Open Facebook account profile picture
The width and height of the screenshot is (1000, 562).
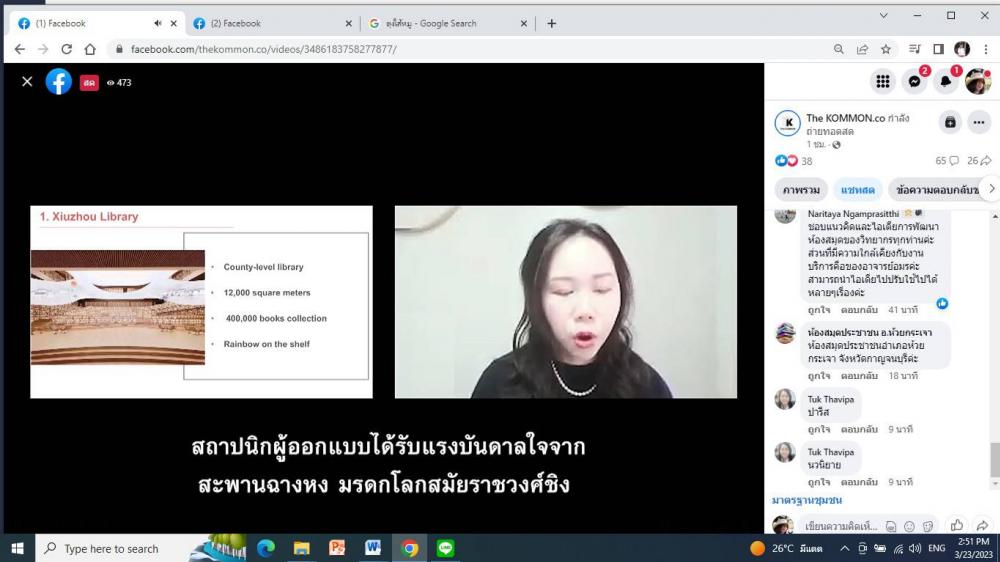pyautogui.click(x=978, y=82)
